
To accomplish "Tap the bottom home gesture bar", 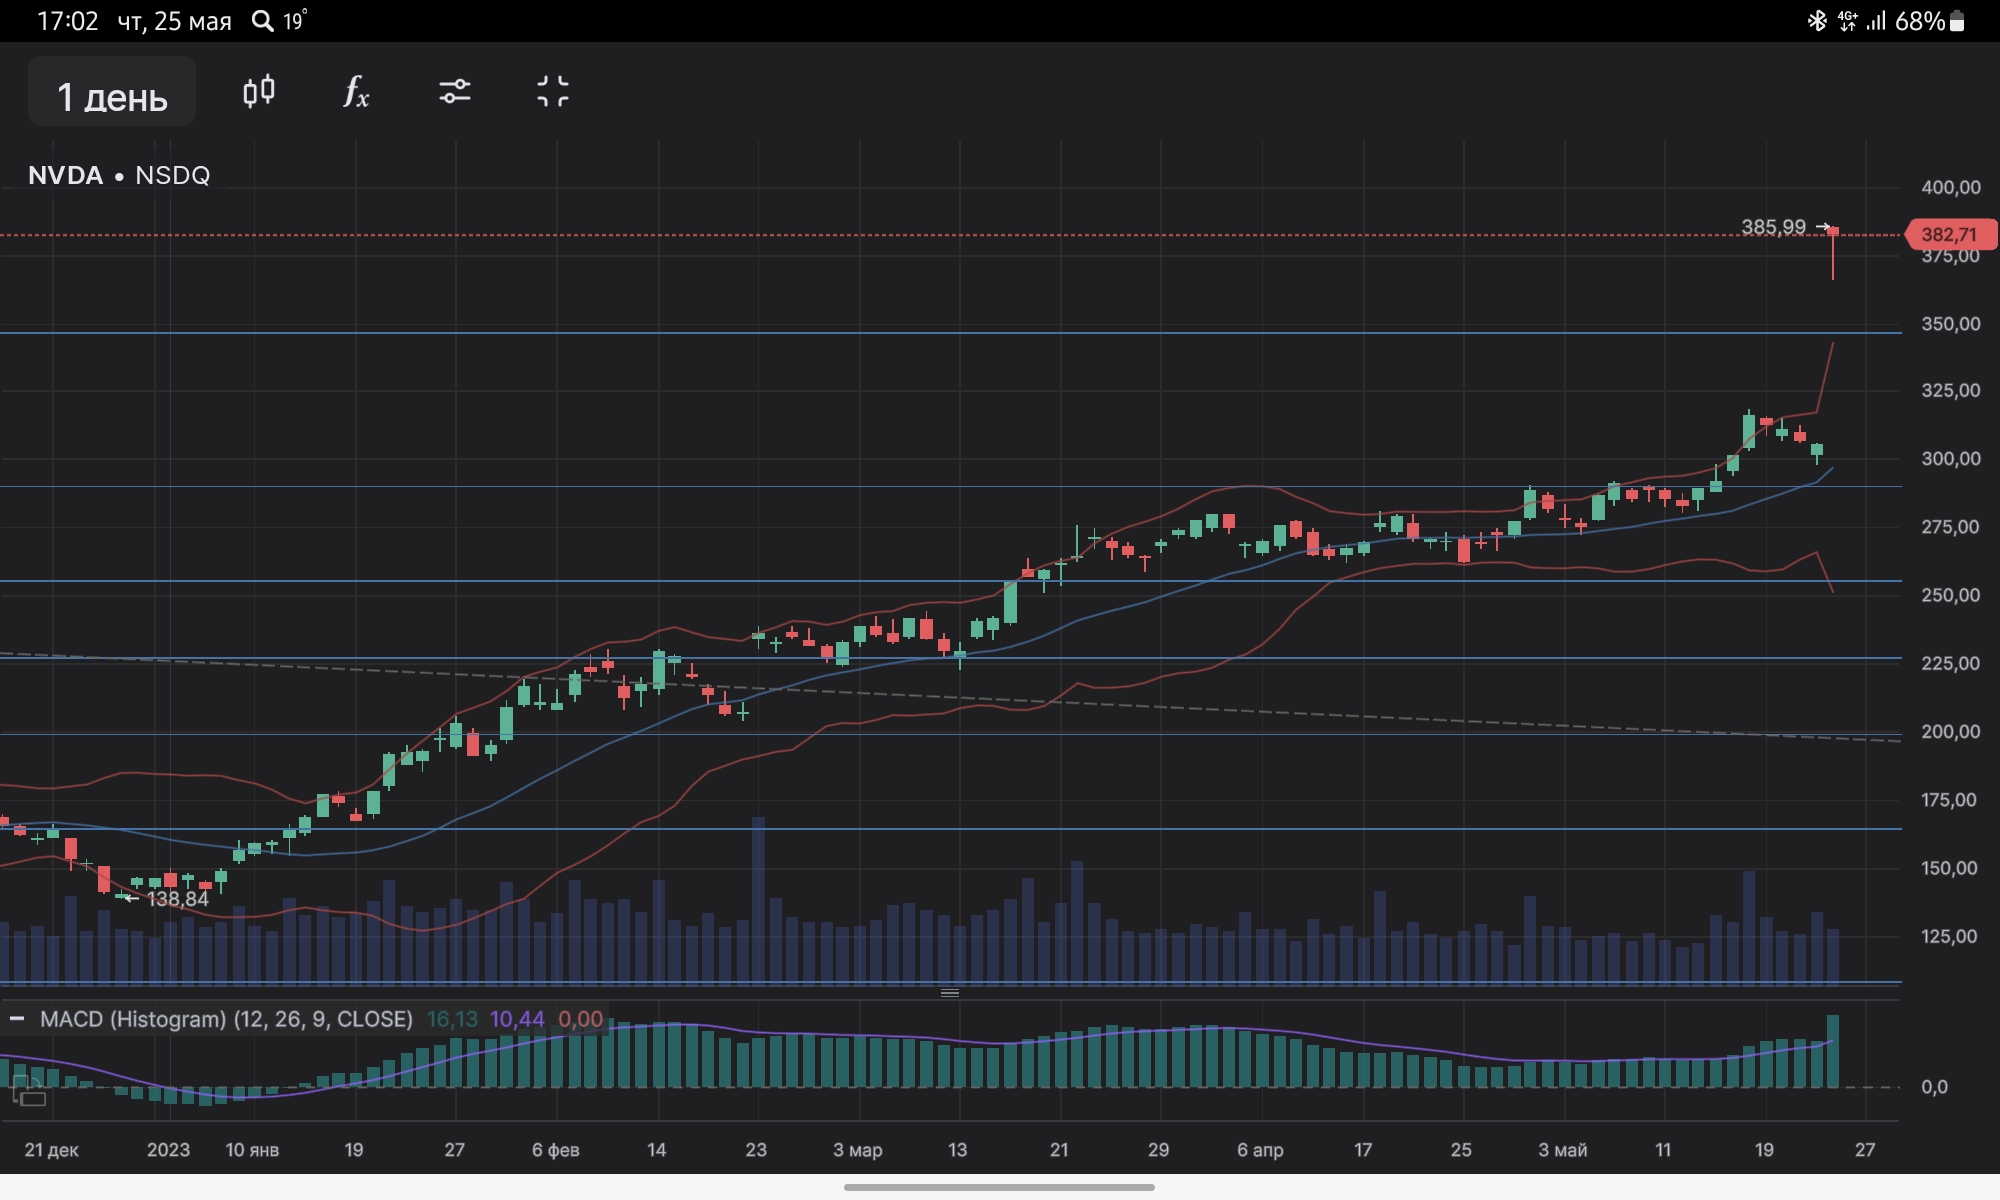I will (999, 1187).
